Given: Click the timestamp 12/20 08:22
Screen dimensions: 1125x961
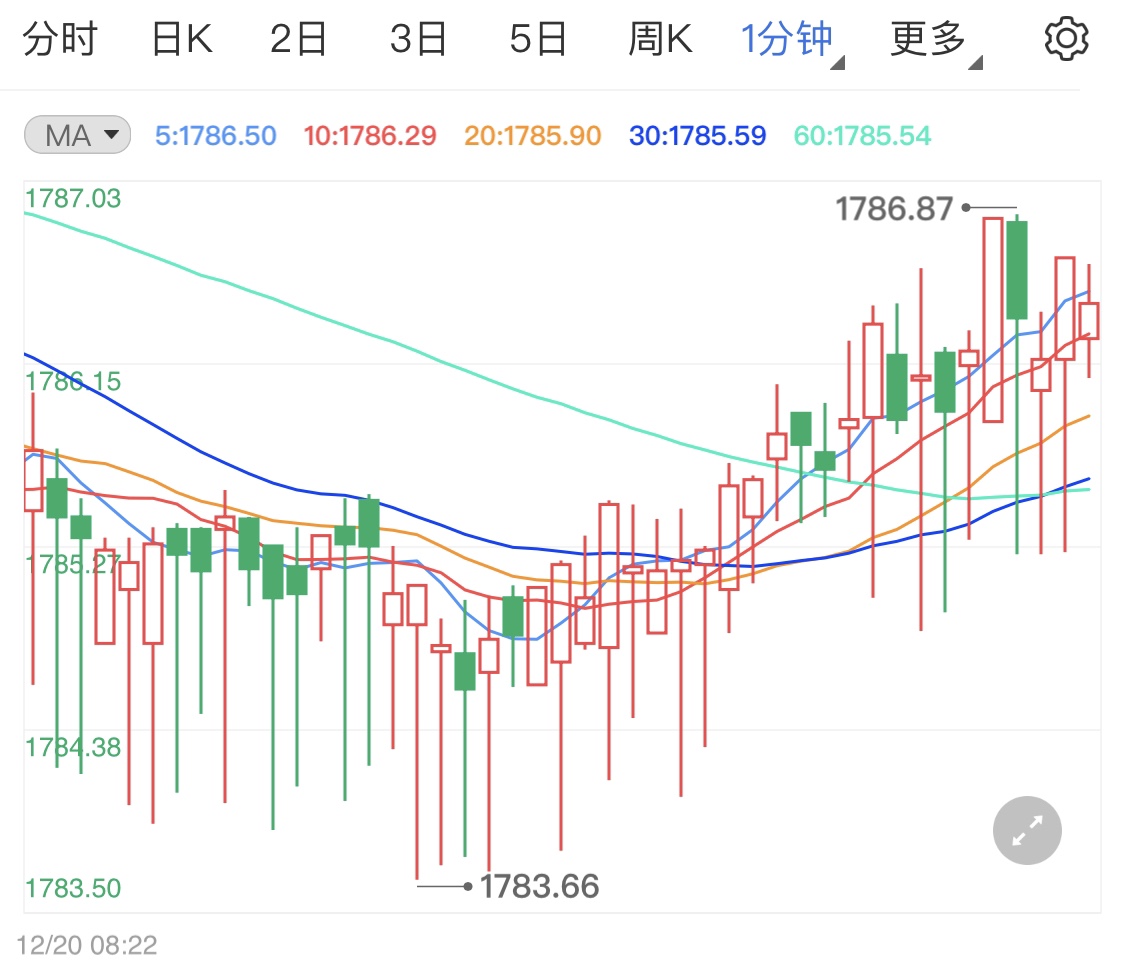Looking at the screenshot, I should tap(87, 944).
